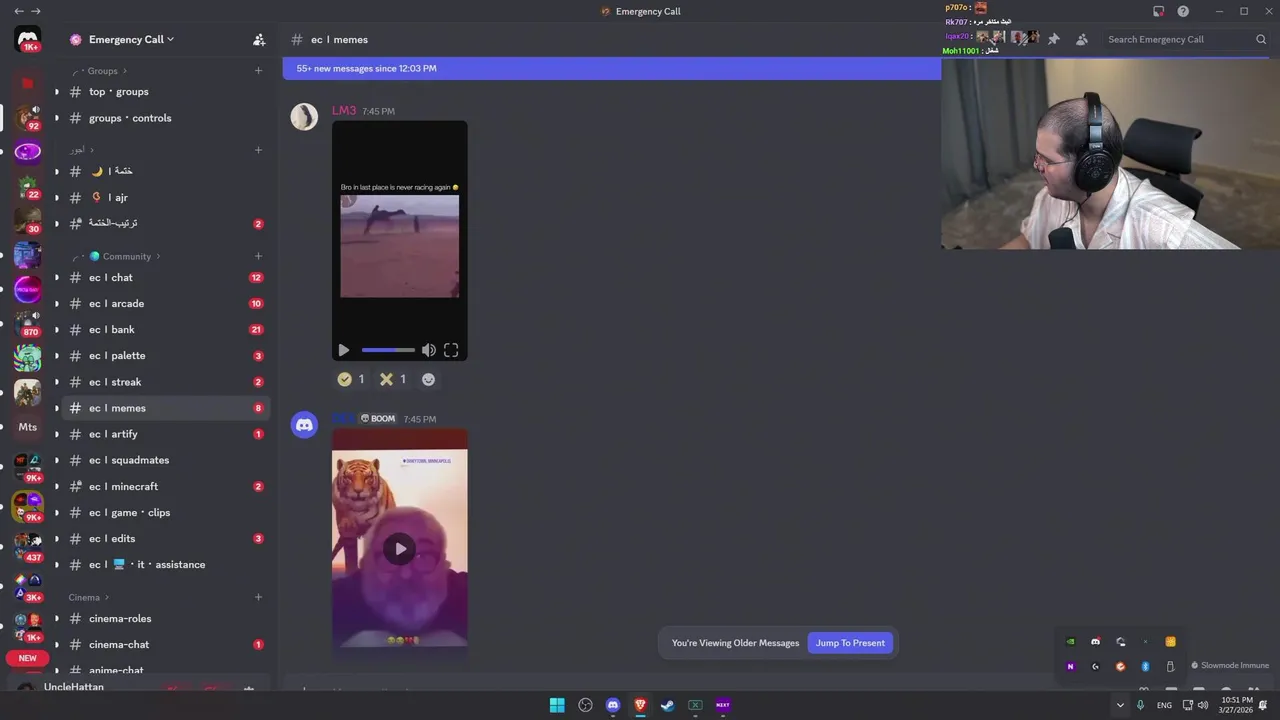Image resolution: width=1280 pixels, height=720 pixels.
Task: Show the member list icon
Action: (x=1081, y=39)
